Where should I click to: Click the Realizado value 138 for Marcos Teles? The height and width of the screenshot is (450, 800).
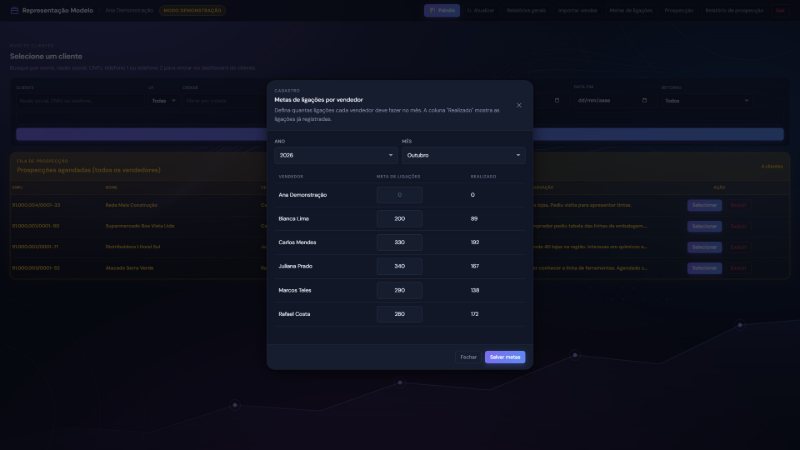pos(474,290)
